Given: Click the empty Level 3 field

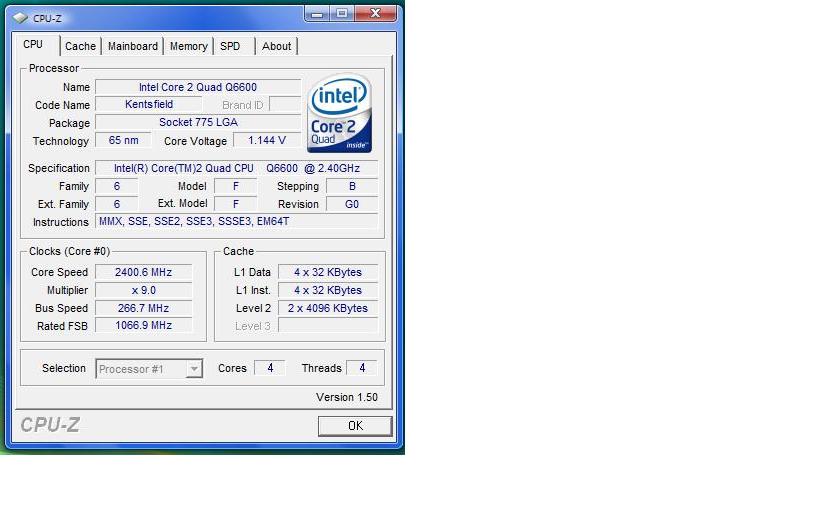Looking at the screenshot, I should (x=328, y=326).
